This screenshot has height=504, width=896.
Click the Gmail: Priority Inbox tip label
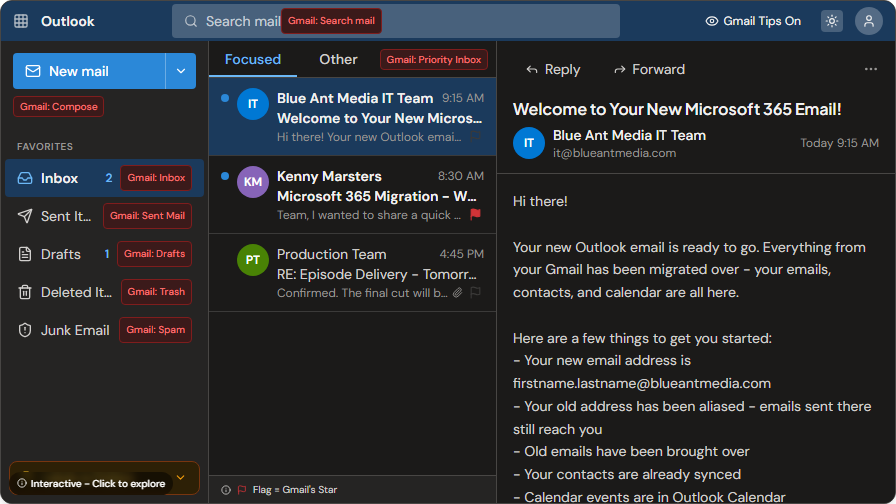(434, 59)
